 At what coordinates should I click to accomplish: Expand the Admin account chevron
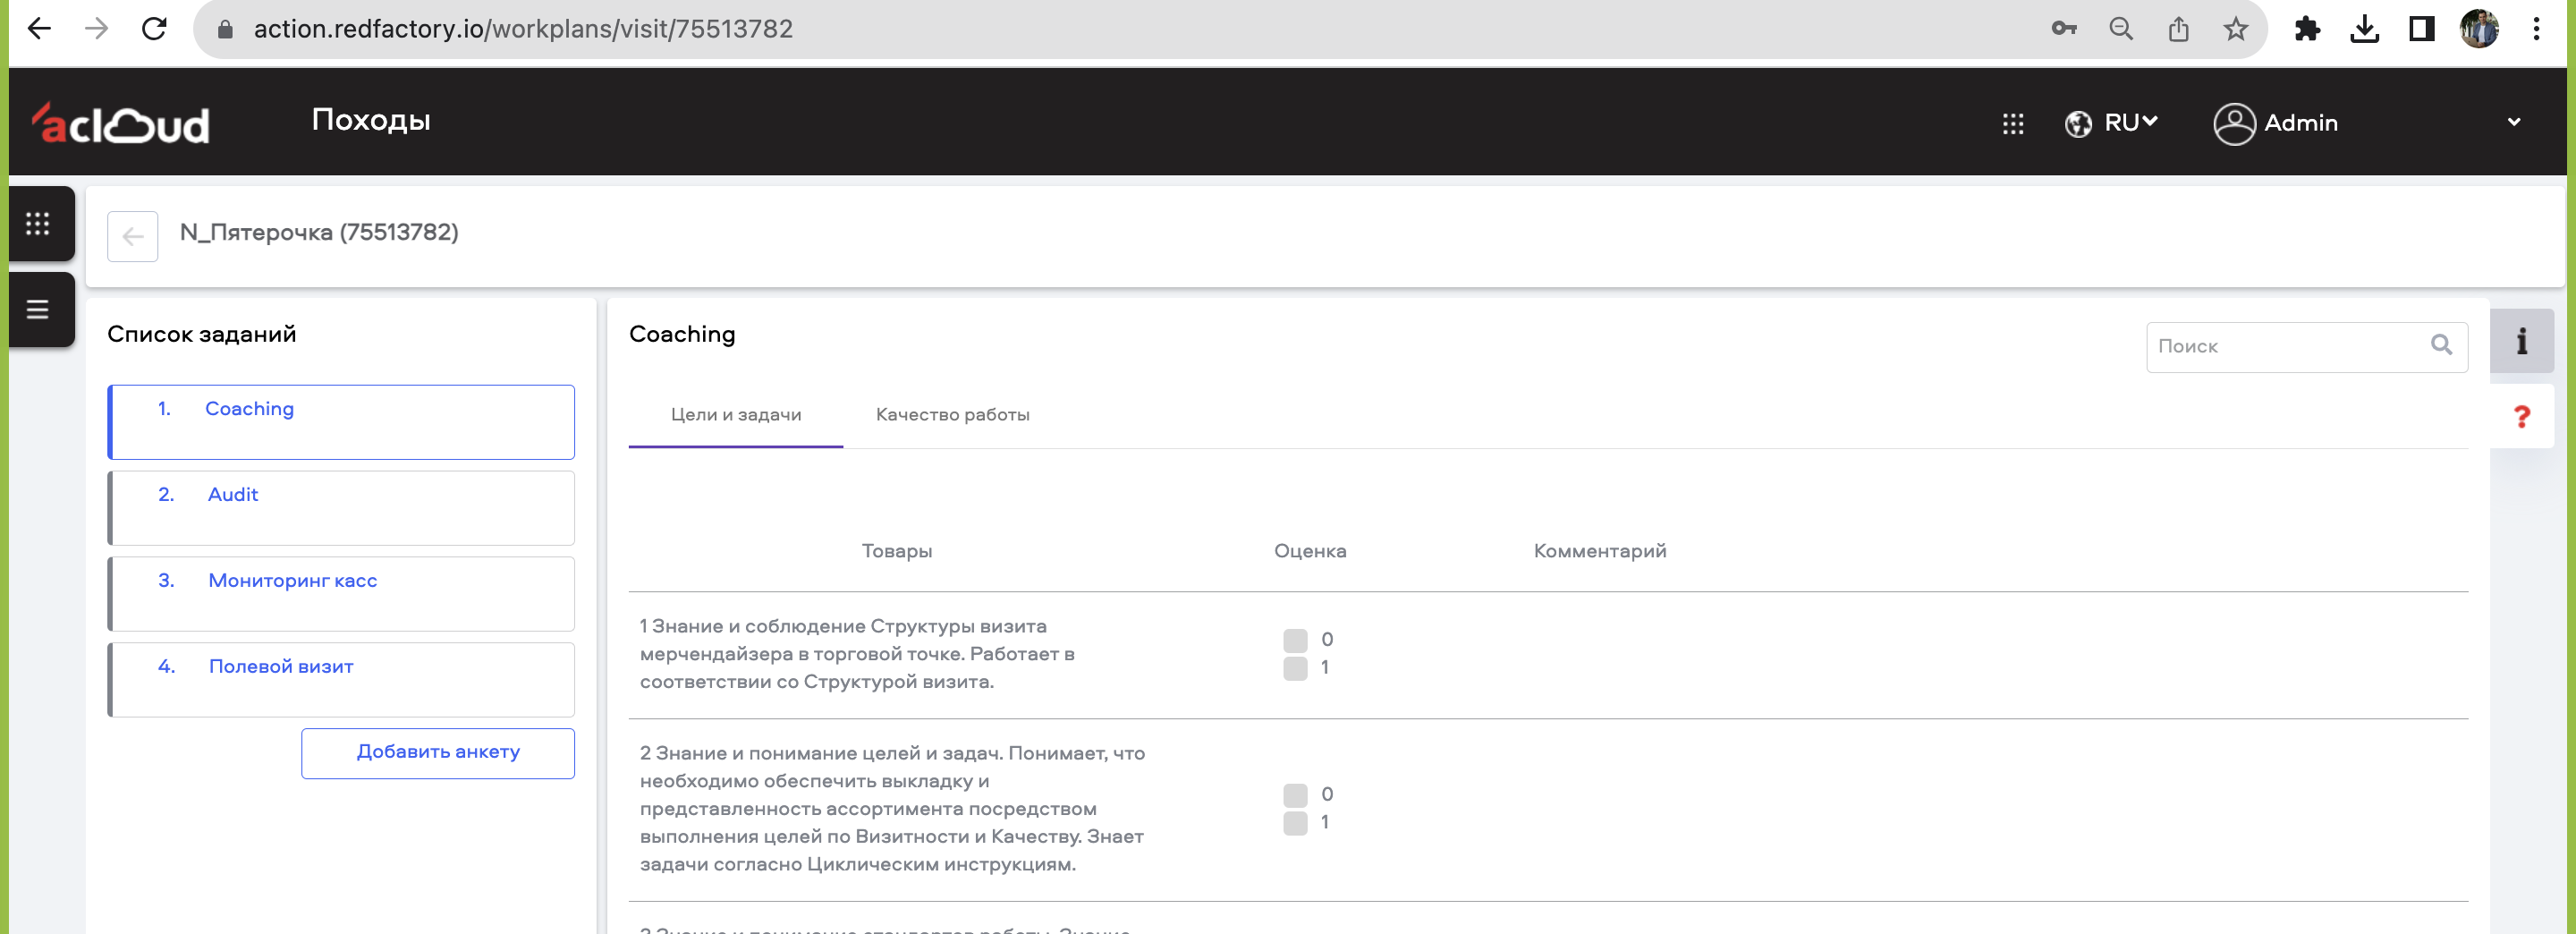pyautogui.click(x=2514, y=122)
